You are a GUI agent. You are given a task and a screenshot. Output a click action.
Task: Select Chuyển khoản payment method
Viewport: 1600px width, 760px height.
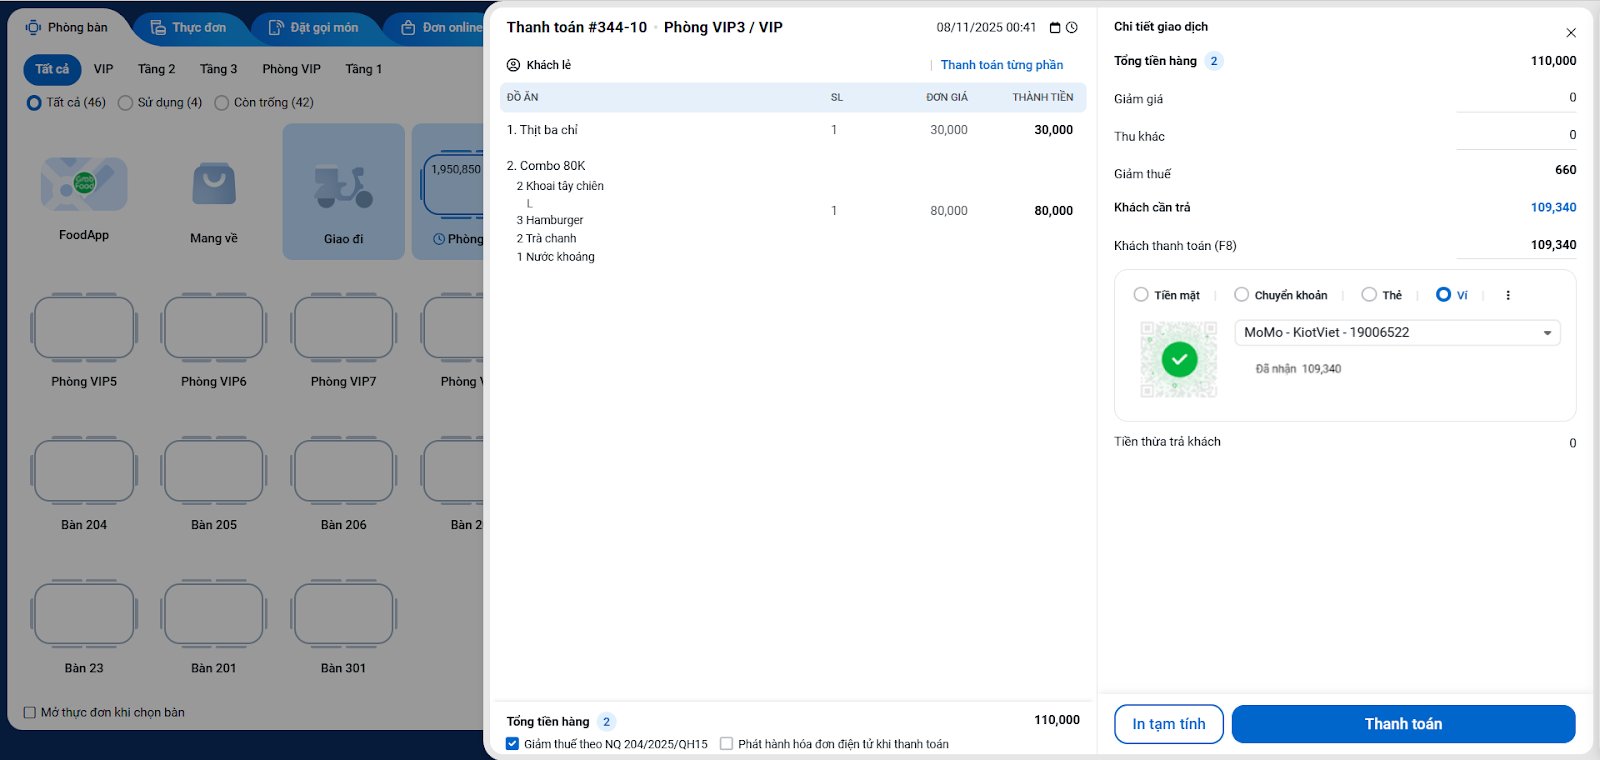pos(1281,295)
